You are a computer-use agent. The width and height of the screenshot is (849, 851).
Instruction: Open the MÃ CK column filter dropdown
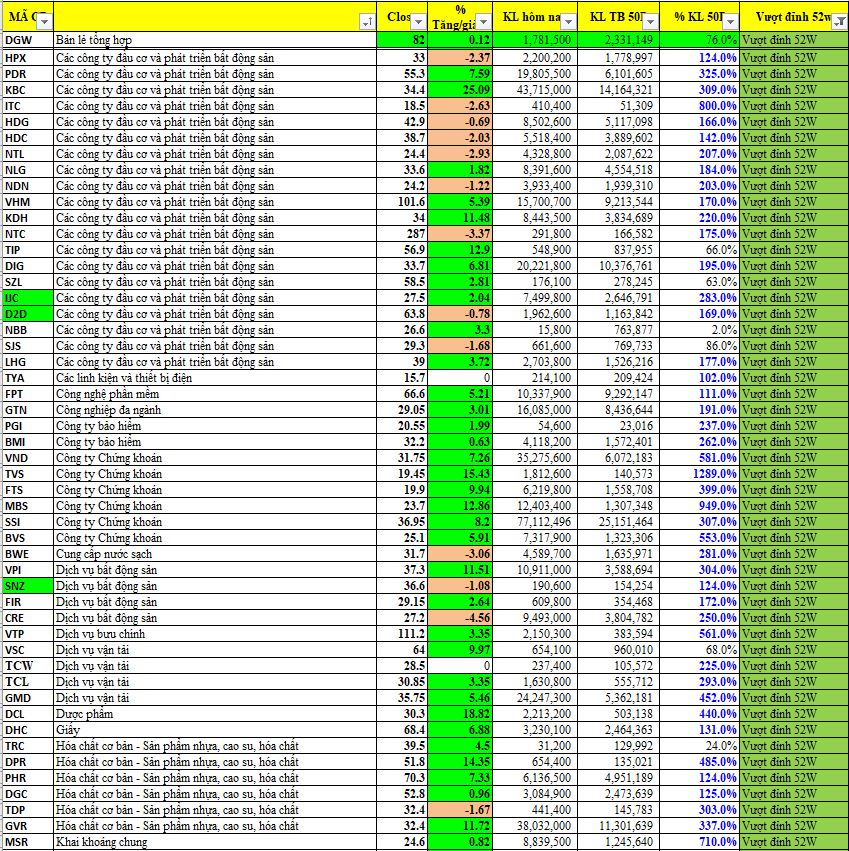pyautogui.click(x=44, y=21)
